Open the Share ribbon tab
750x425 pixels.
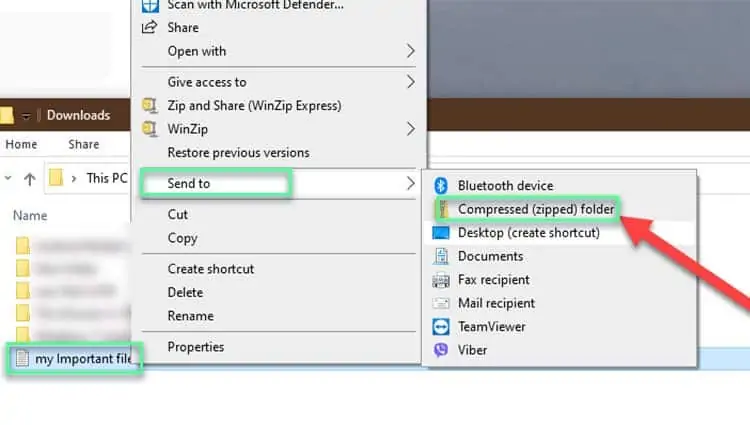84,145
